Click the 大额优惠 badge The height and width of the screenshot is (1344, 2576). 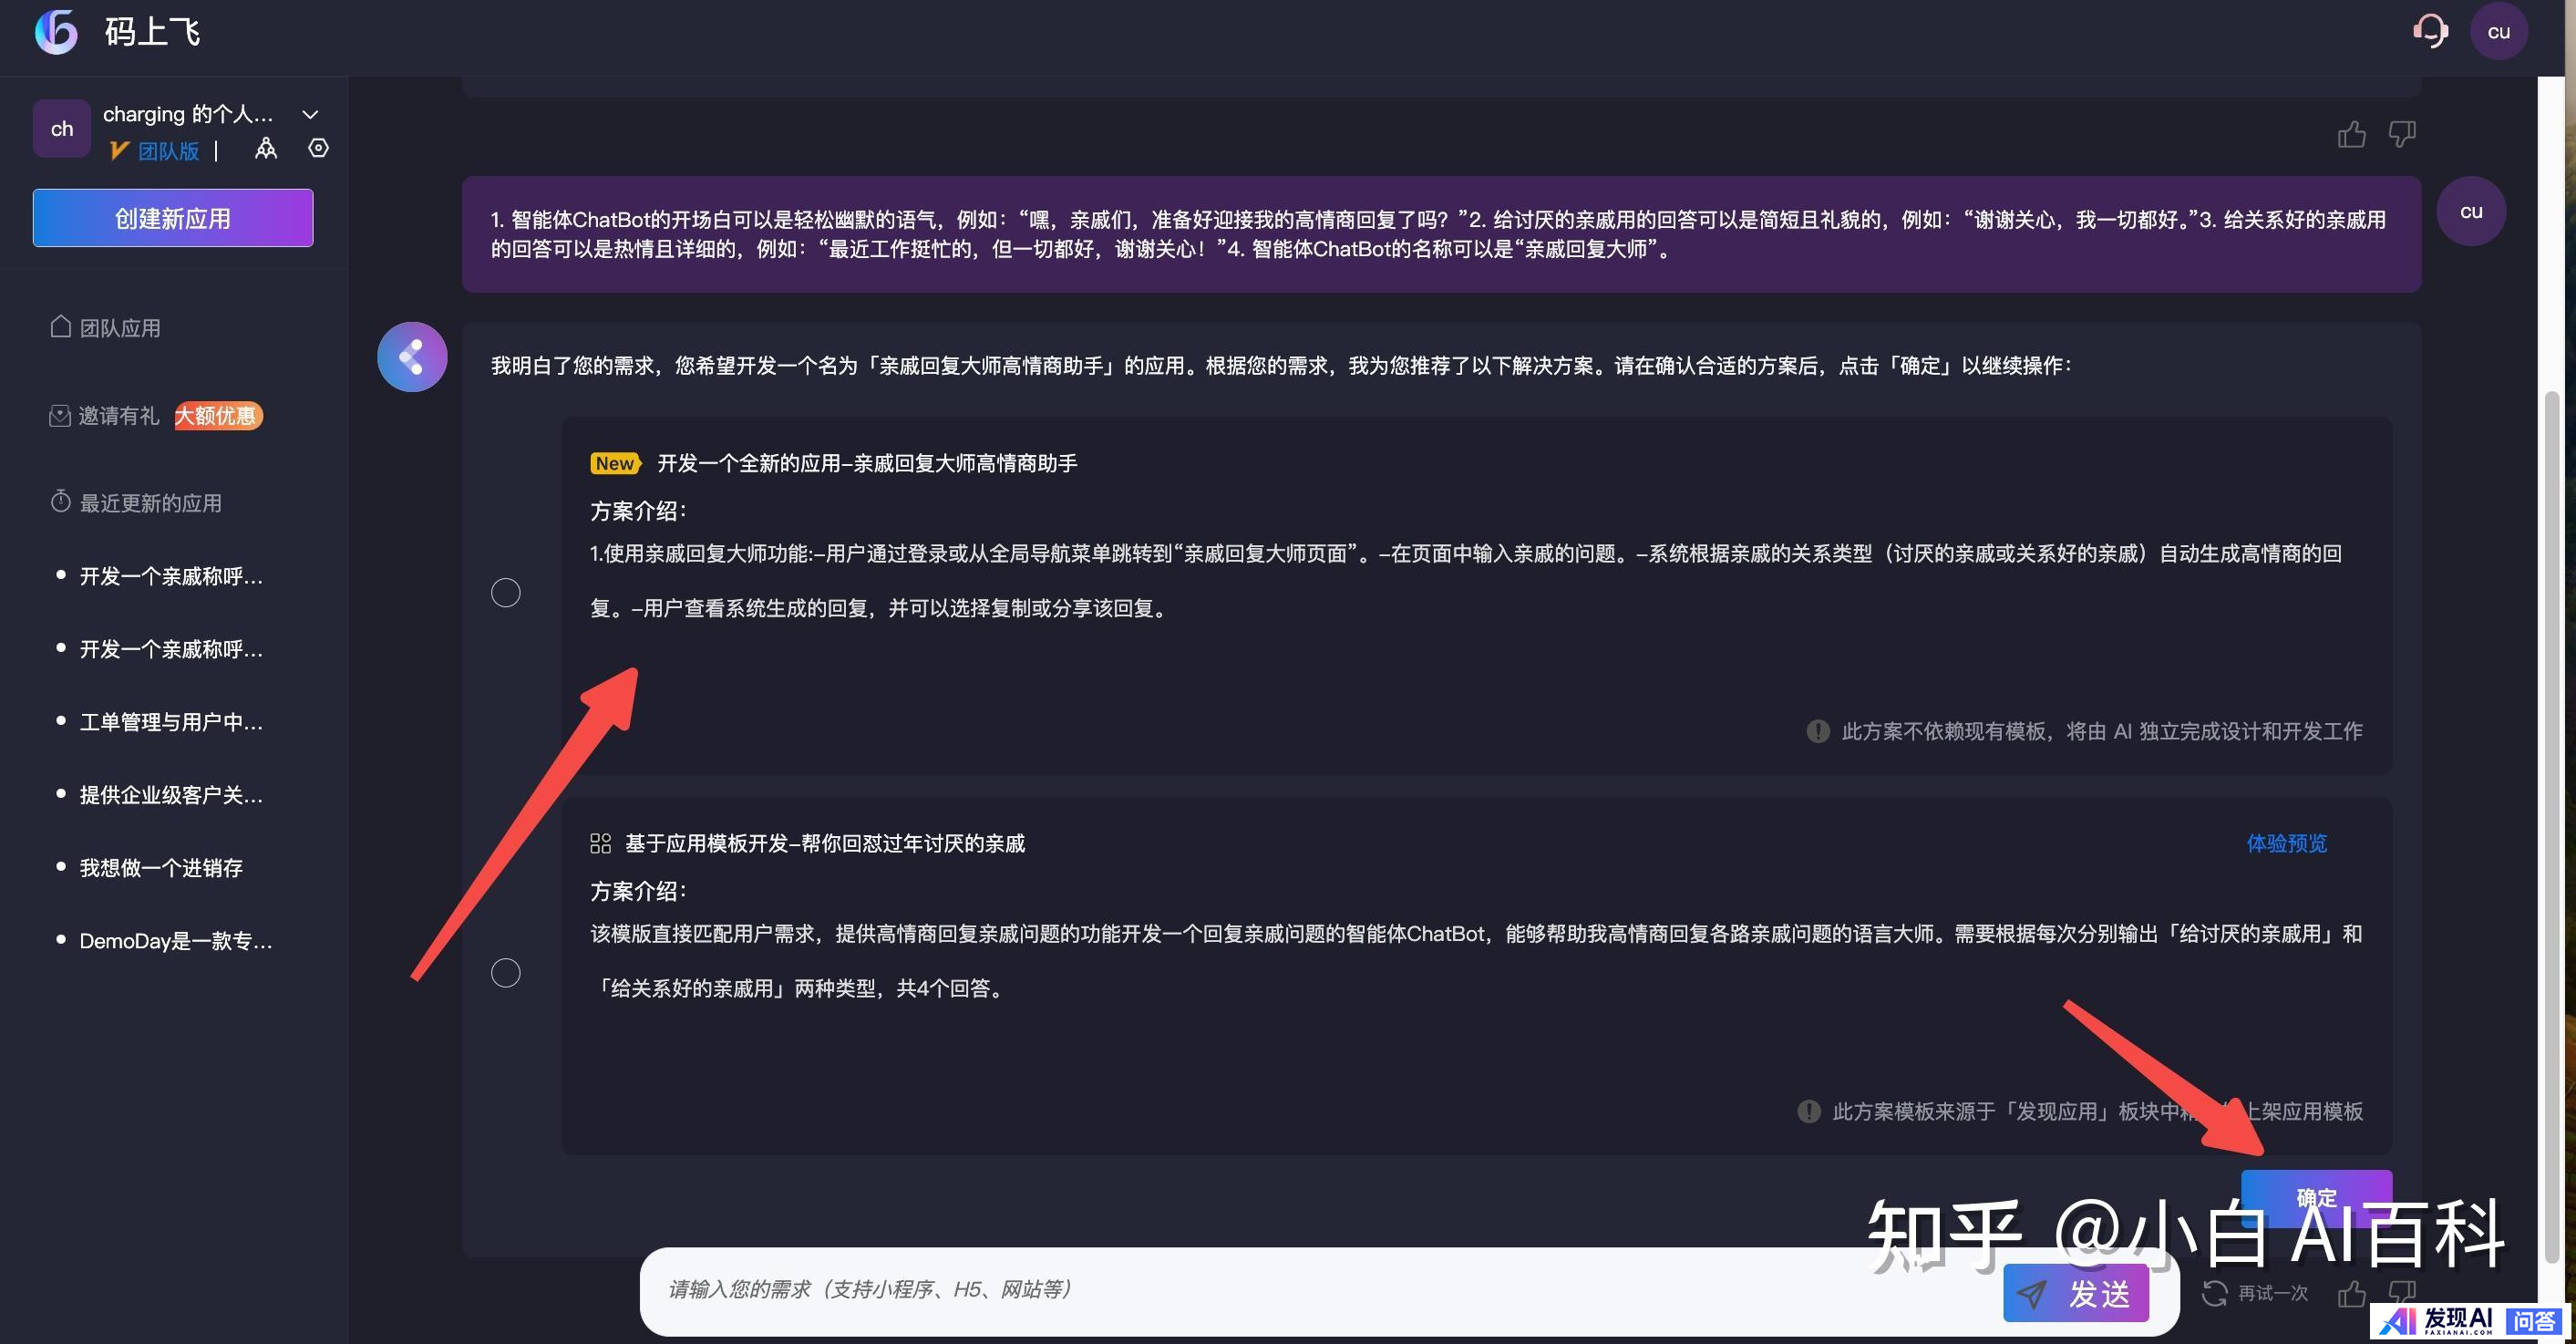click(218, 415)
